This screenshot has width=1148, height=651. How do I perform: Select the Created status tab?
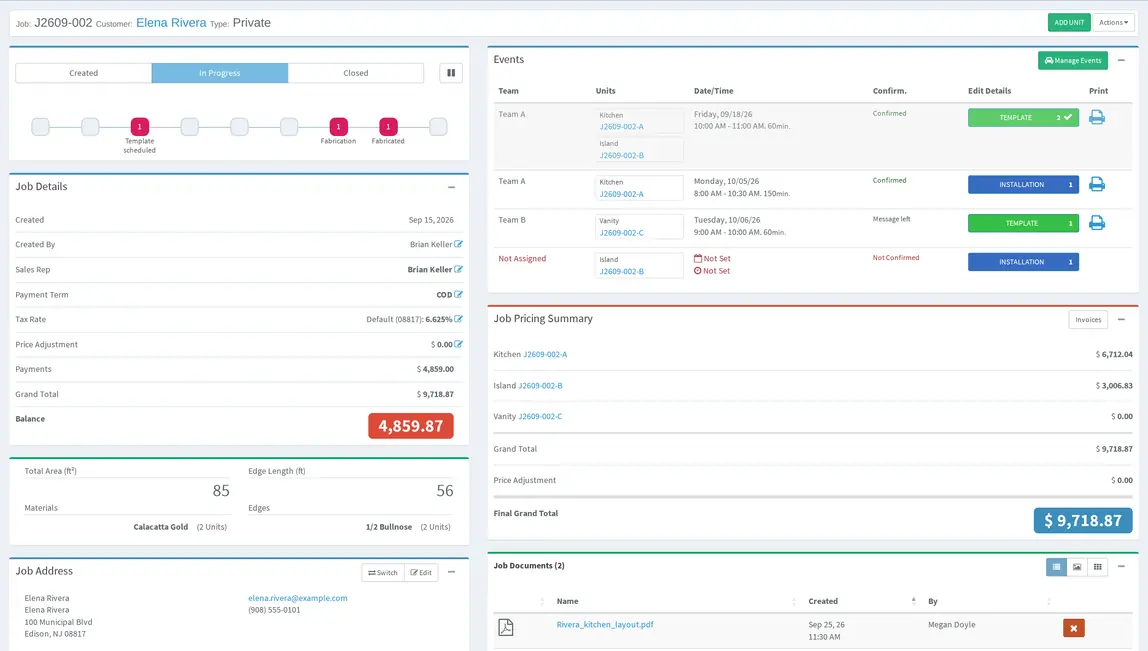pos(83,72)
